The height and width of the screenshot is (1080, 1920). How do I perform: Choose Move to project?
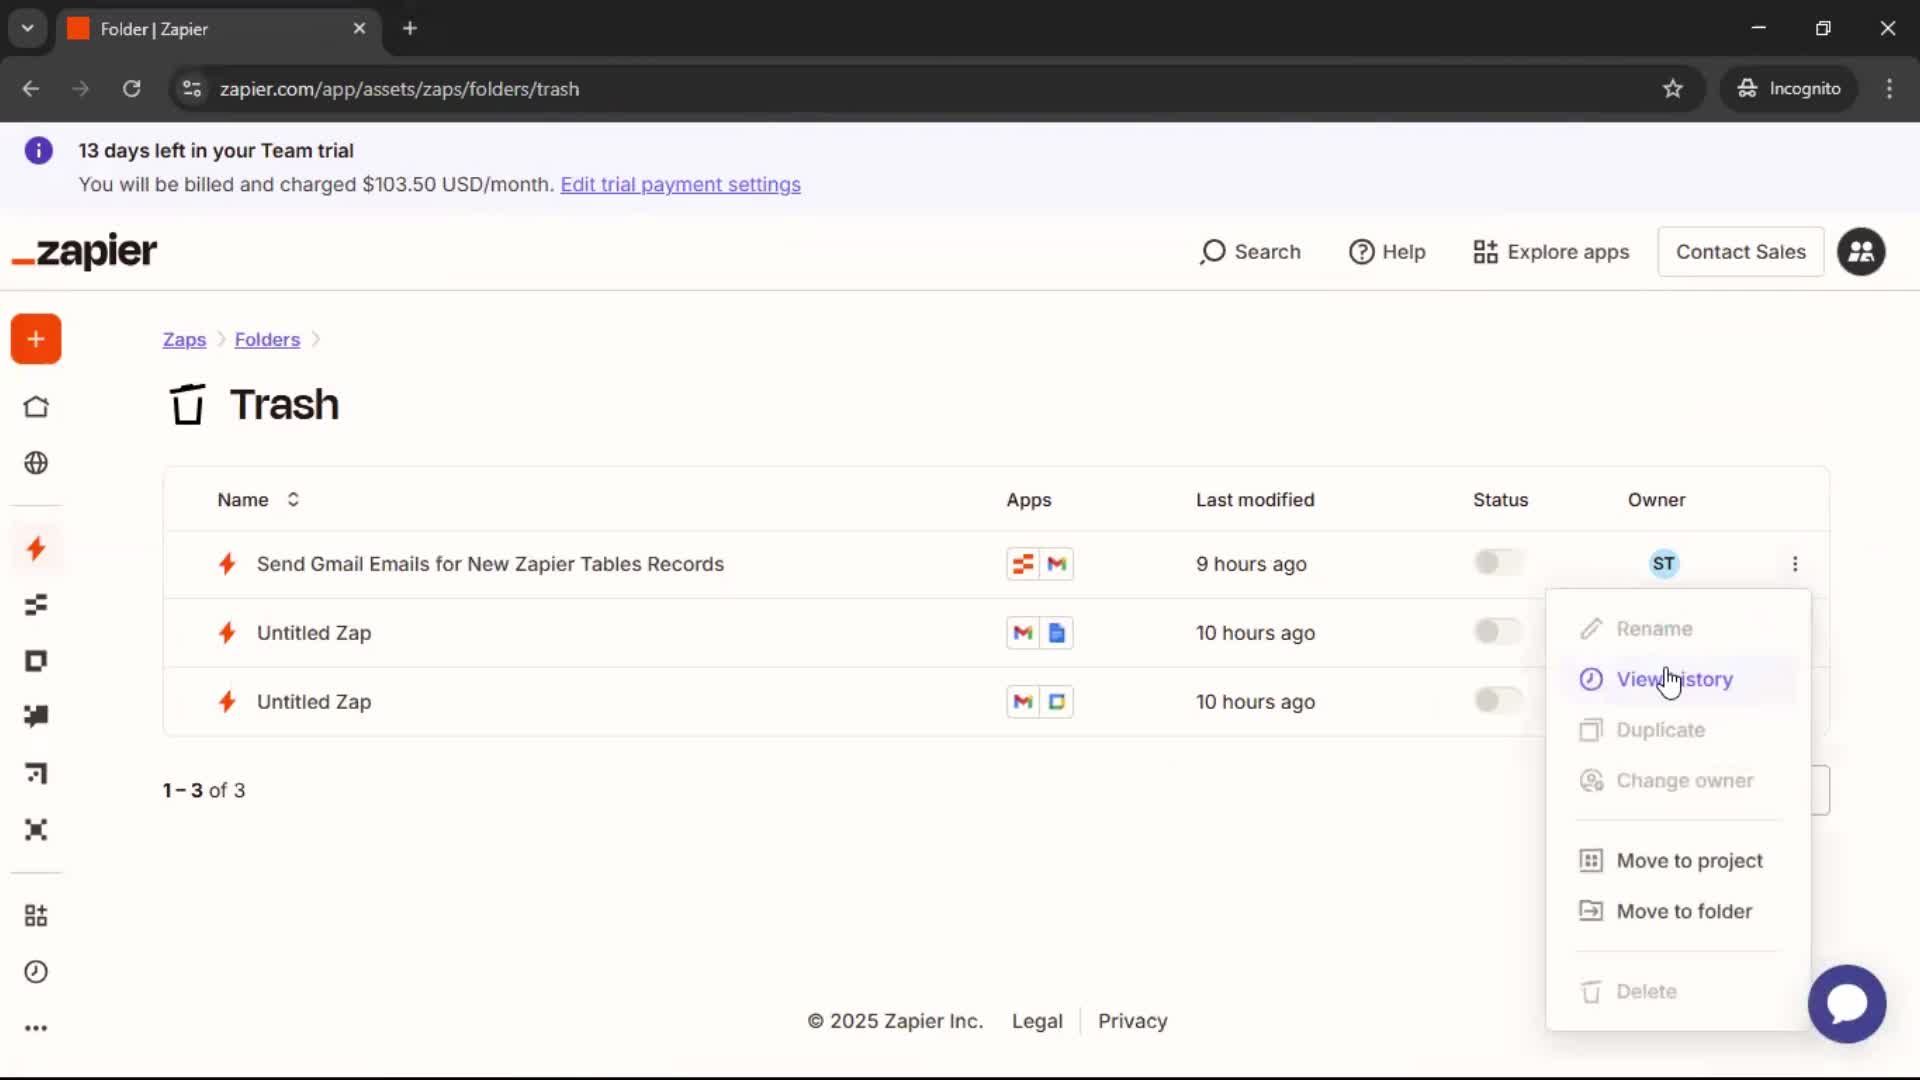pos(1678,861)
